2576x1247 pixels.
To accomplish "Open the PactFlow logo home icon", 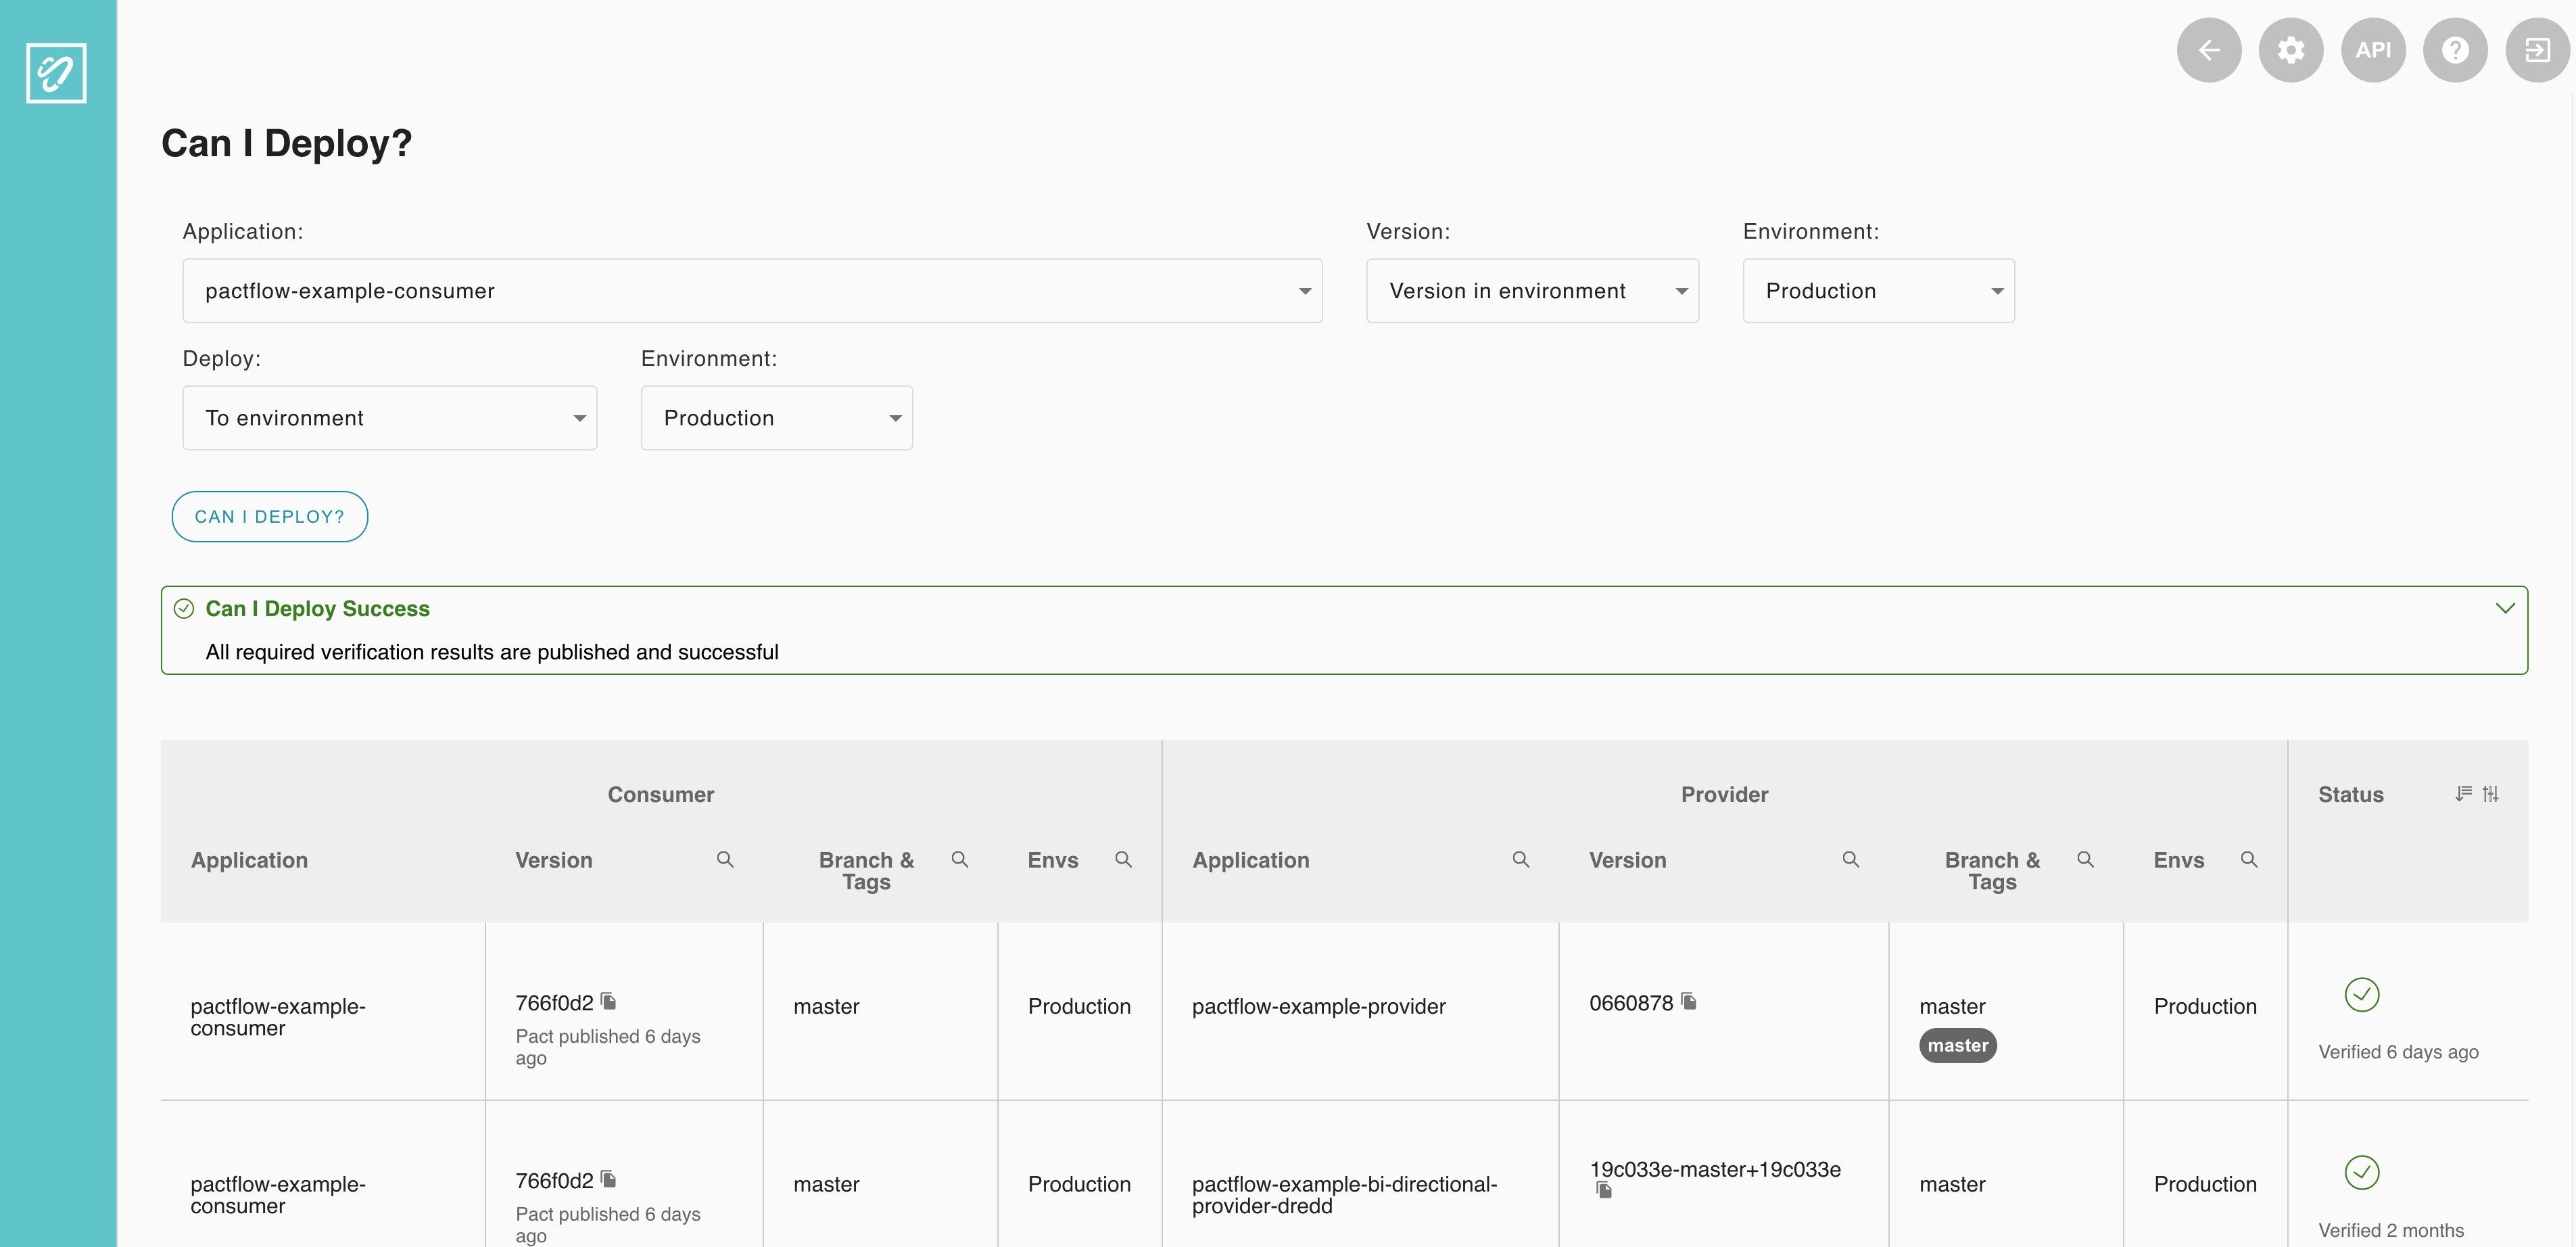I will tap(56, 72).
